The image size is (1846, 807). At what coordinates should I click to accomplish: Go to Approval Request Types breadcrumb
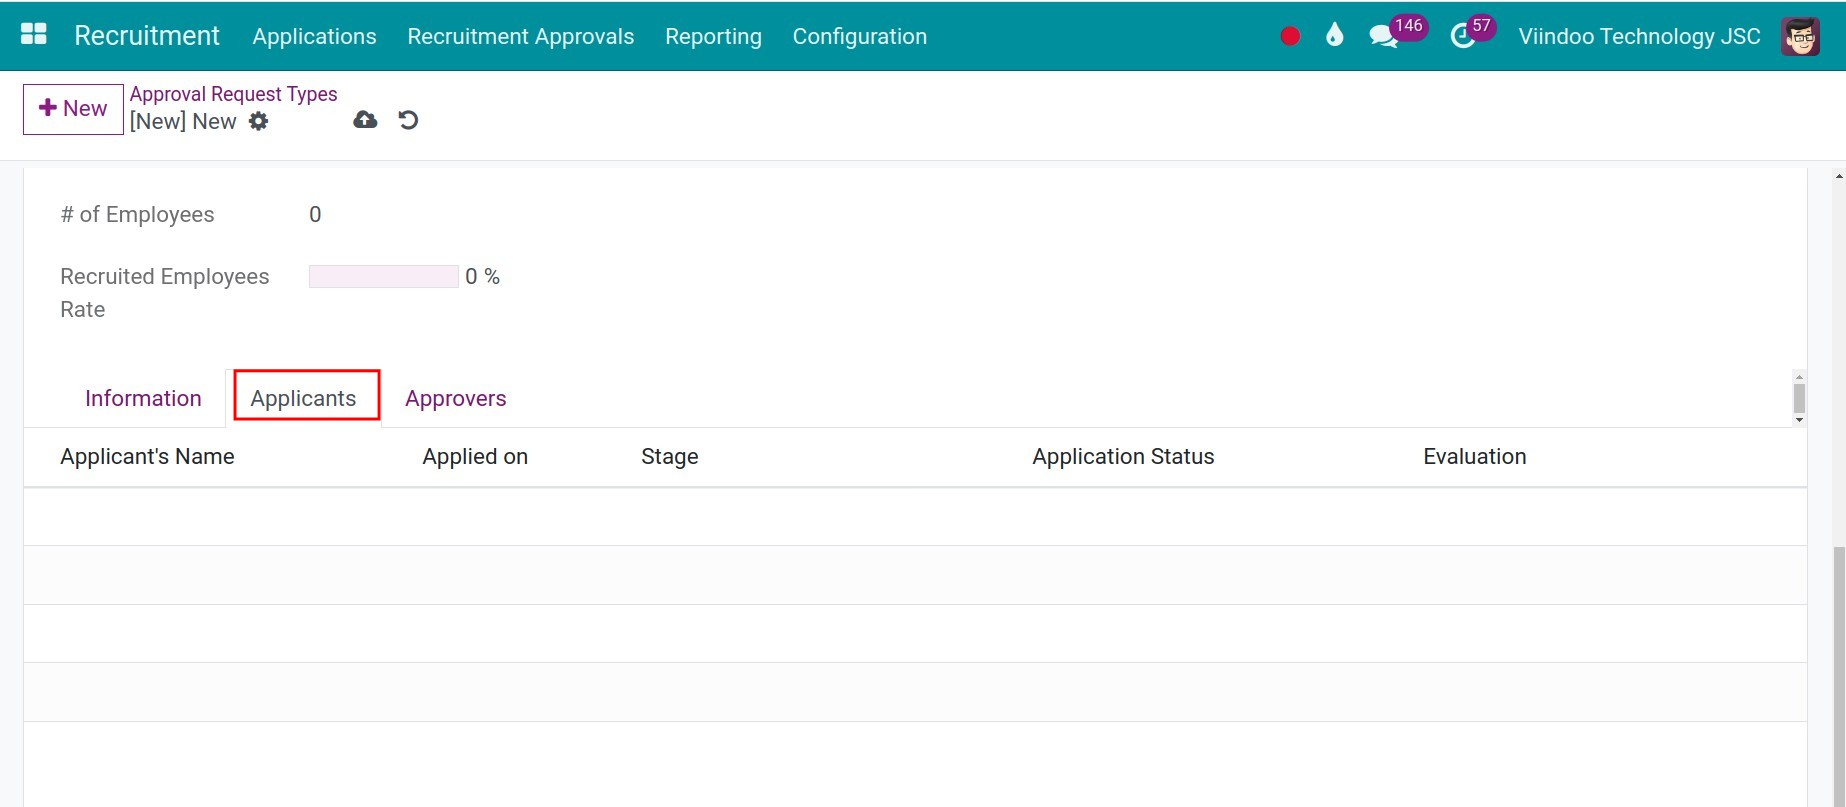click(x=234, y=94)
